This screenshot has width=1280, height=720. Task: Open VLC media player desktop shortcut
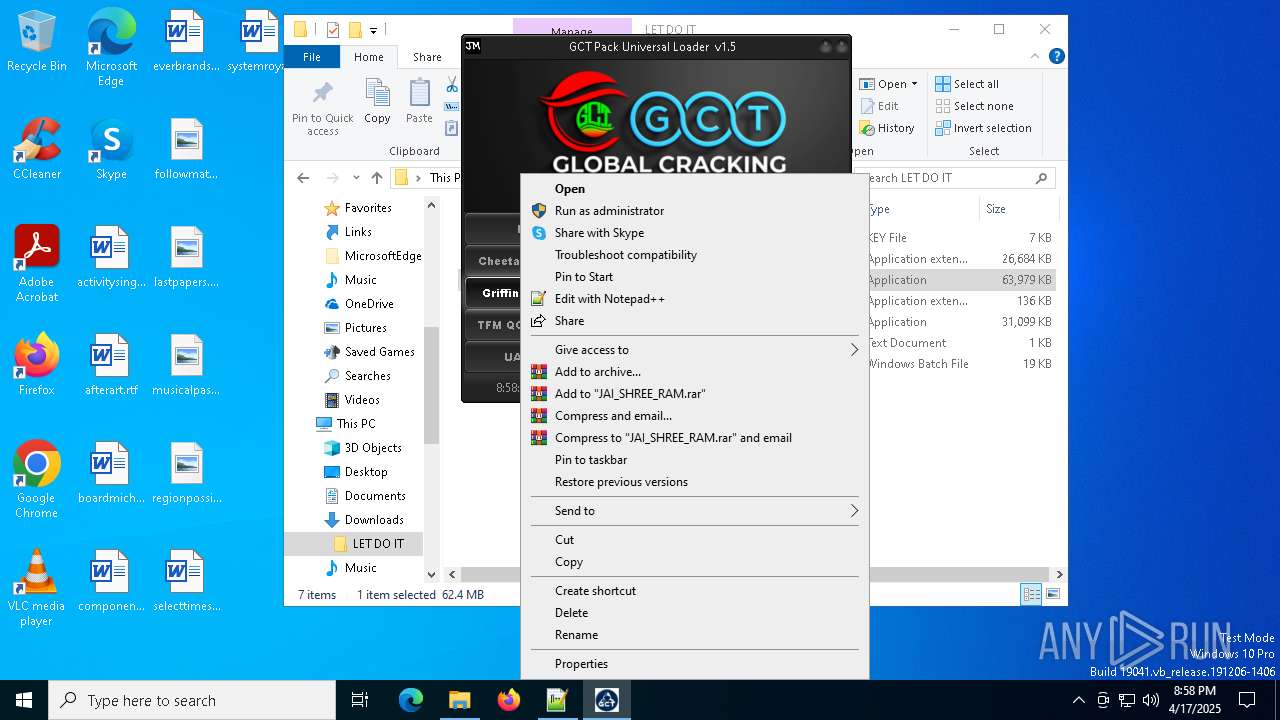coord(37,588)
